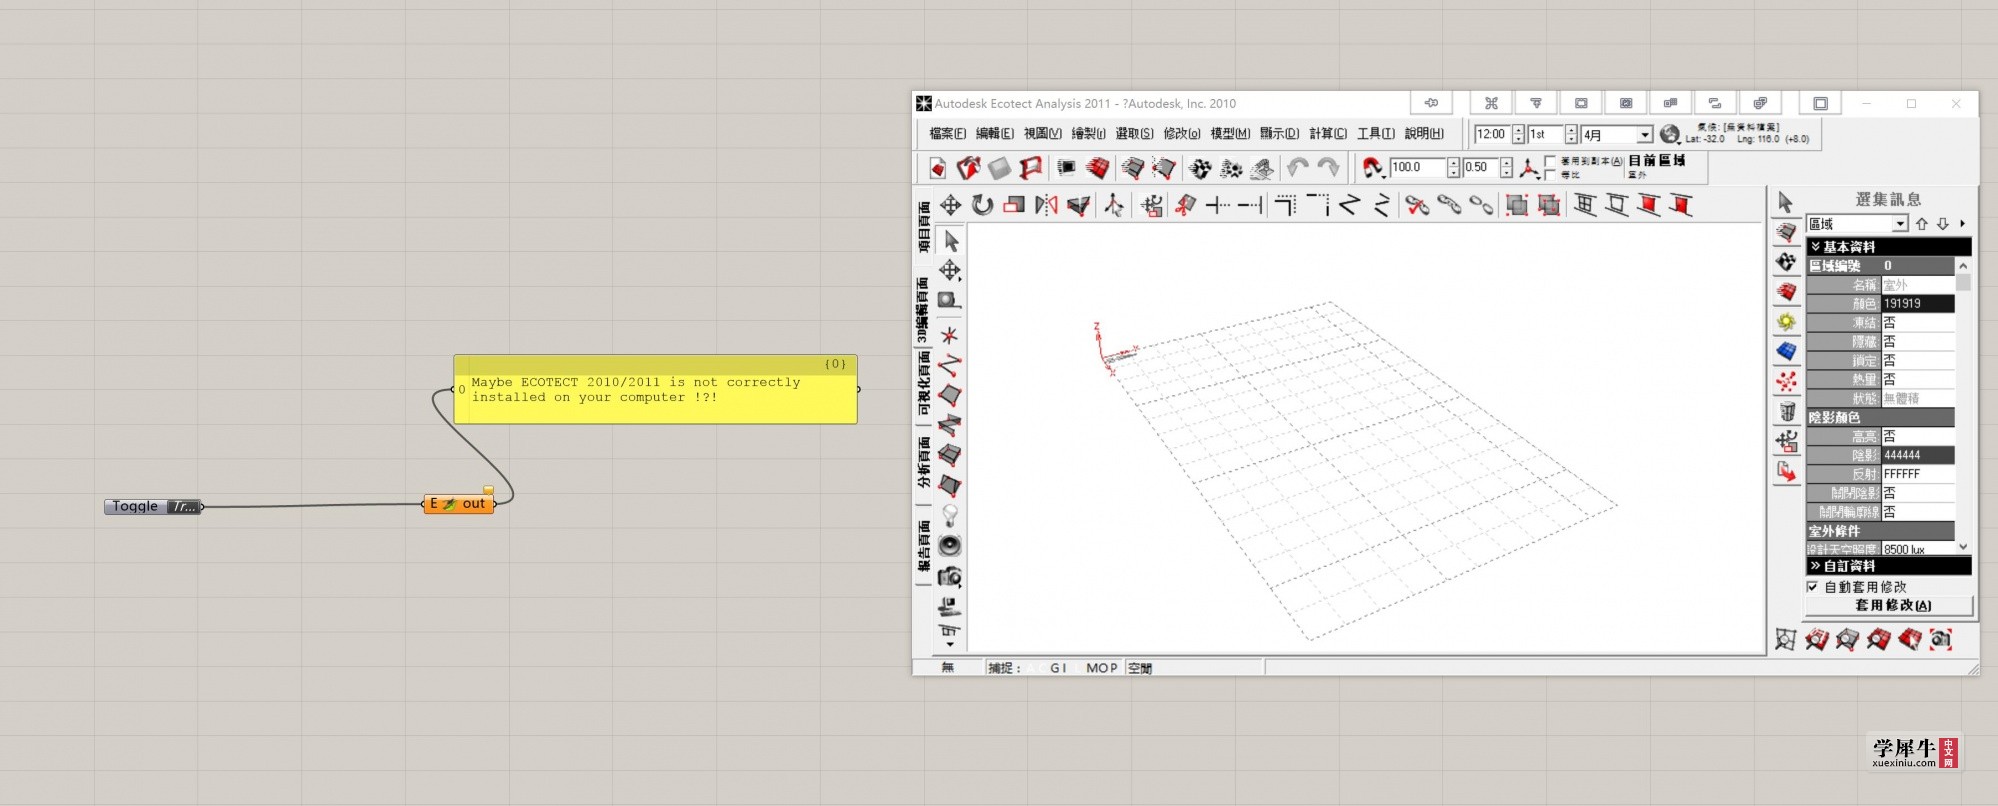
Task: Click the sun shadow settings panel icon
Action: tap(1786, 322)
